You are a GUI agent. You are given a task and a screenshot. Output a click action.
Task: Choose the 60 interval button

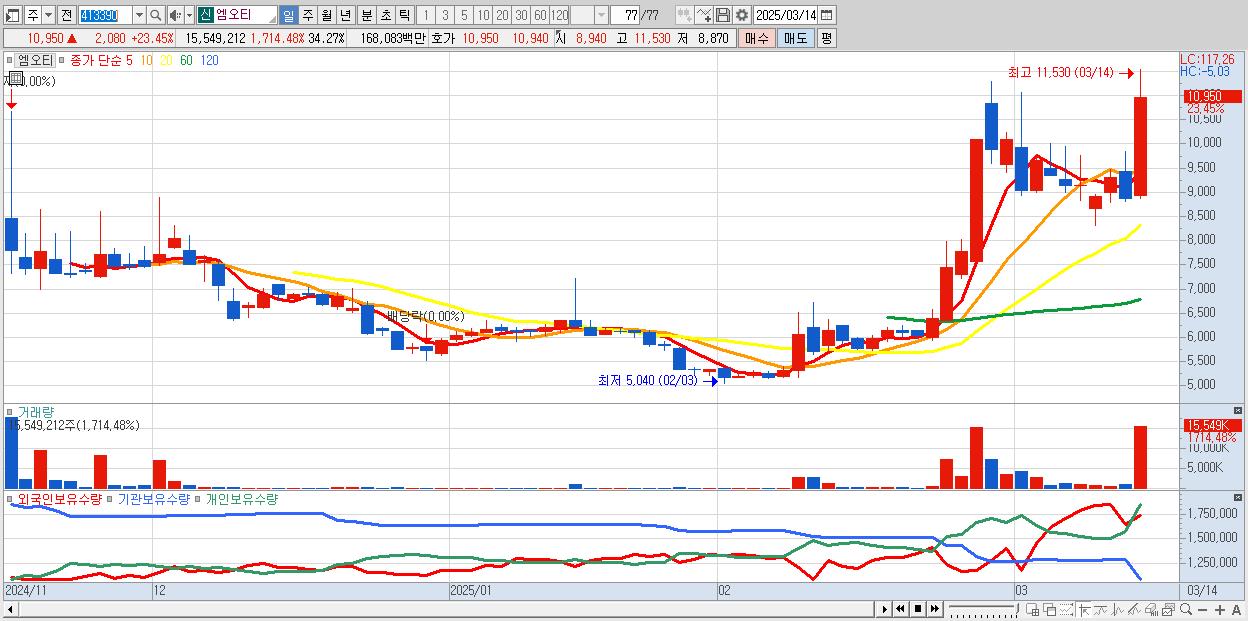[540, 15]
